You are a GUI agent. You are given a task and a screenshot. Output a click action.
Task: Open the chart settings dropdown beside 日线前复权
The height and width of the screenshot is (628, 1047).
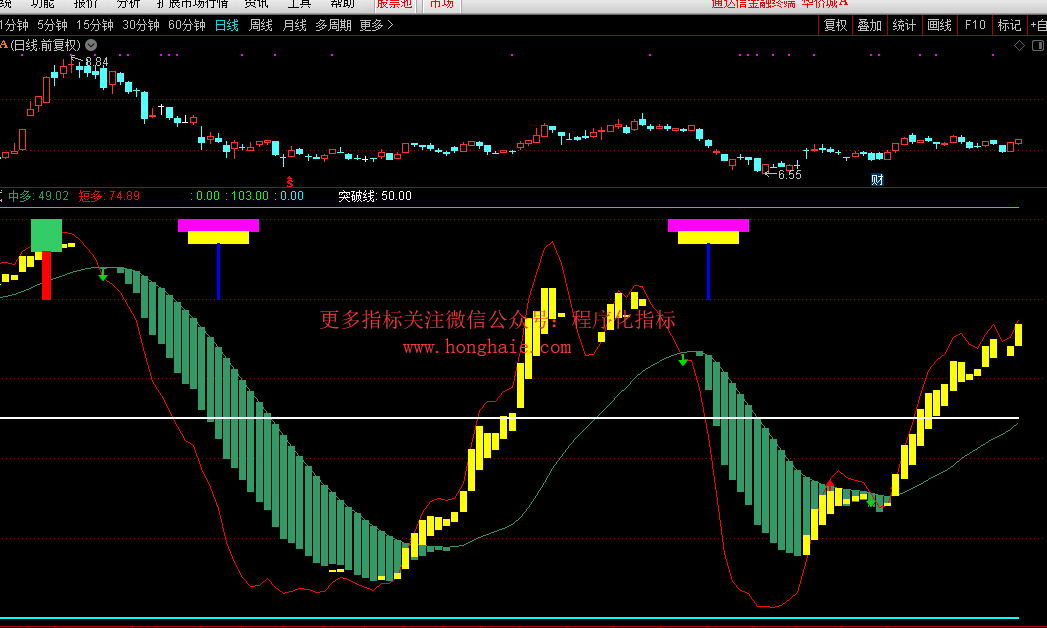[x=91, y=45]
